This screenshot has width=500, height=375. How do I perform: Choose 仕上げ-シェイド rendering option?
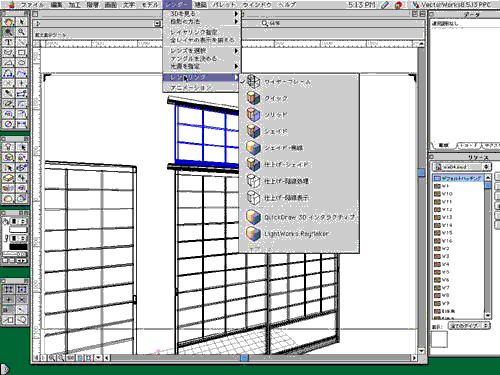click(x=299, y=164)
